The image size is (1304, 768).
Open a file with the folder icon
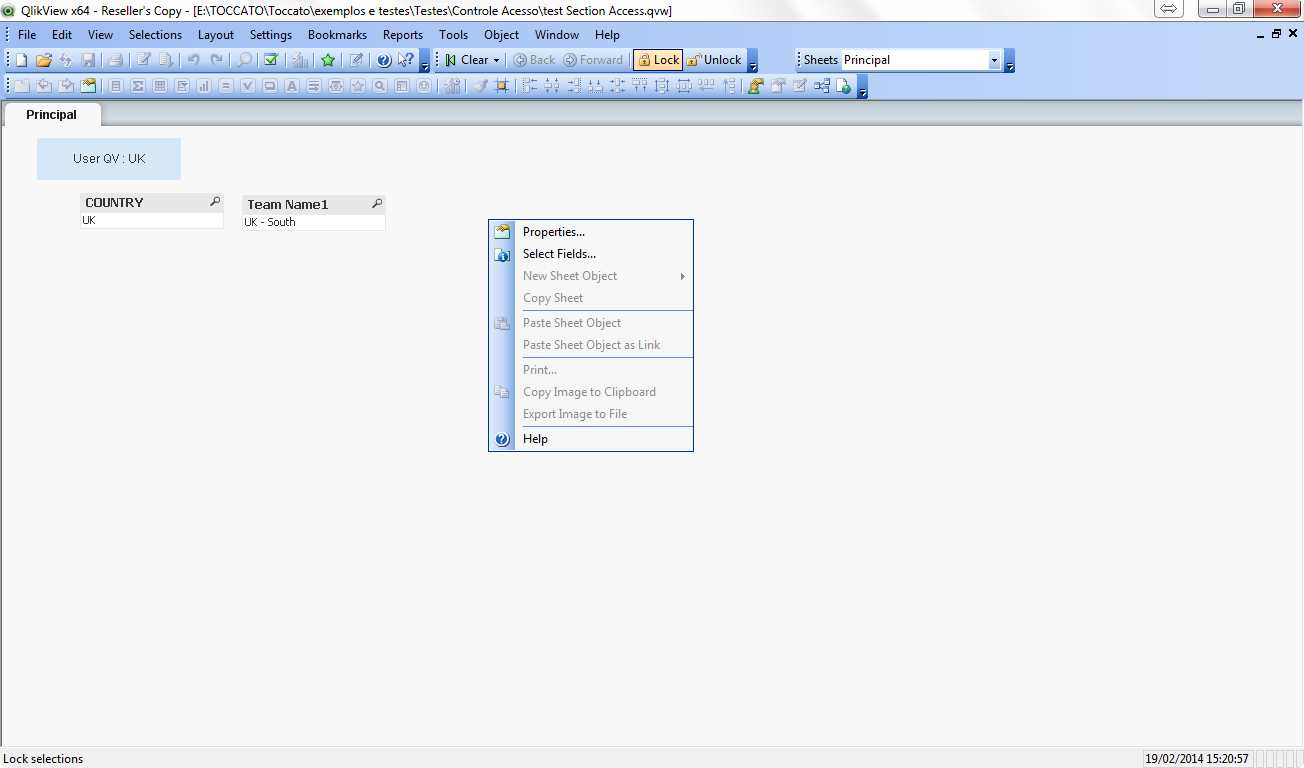coord(44,60)
